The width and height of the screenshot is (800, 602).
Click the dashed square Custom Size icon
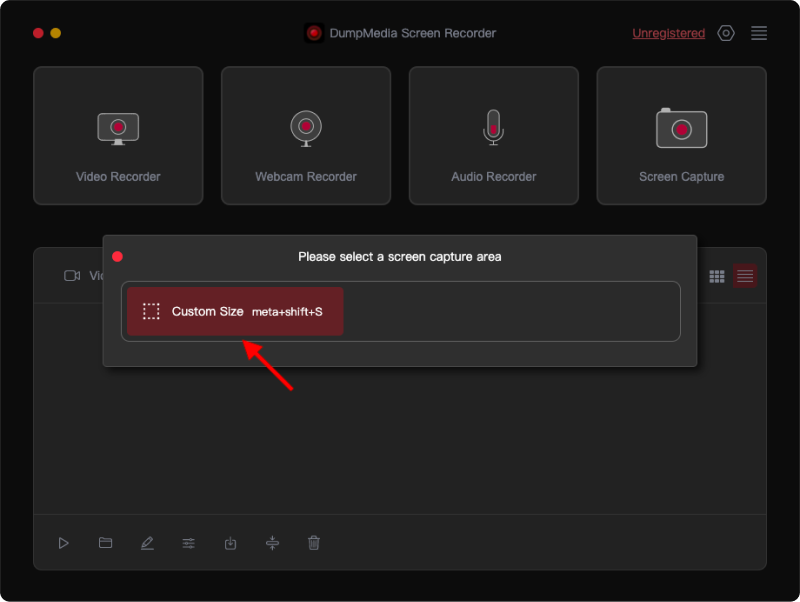[151, 311]
